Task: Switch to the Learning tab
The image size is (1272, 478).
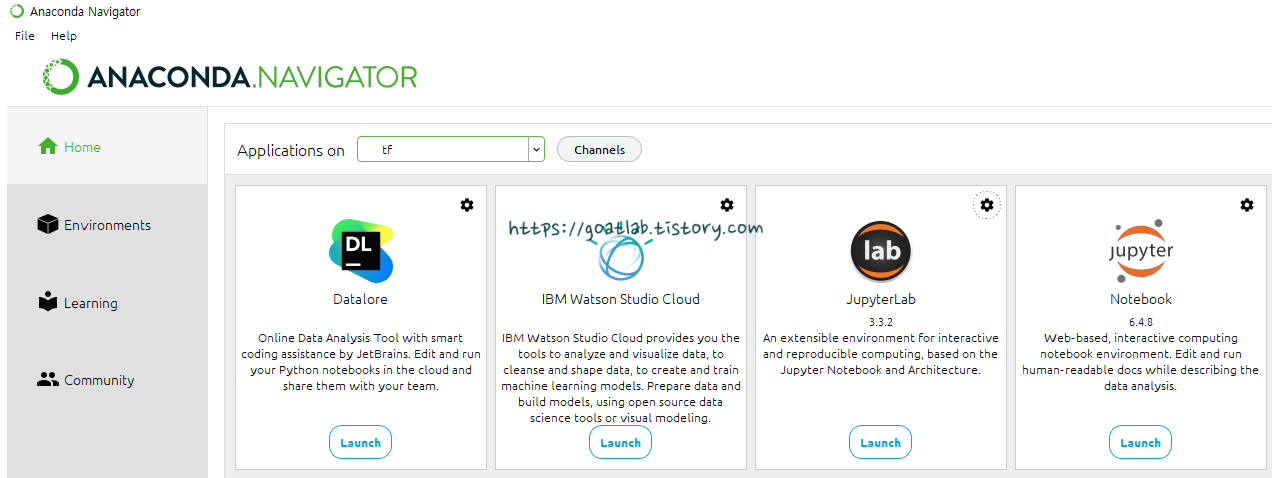Action: point(107,303)
